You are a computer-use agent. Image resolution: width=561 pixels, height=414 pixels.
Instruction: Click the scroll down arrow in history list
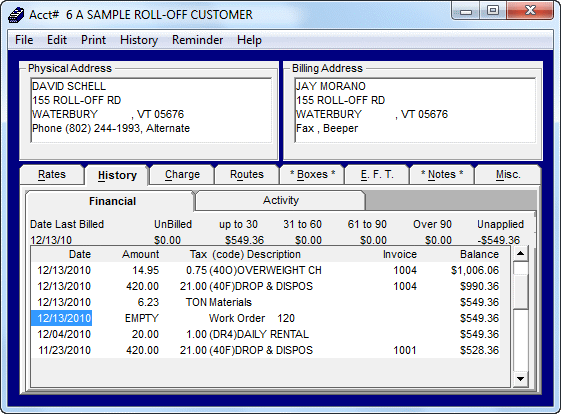tap(521, 379)
